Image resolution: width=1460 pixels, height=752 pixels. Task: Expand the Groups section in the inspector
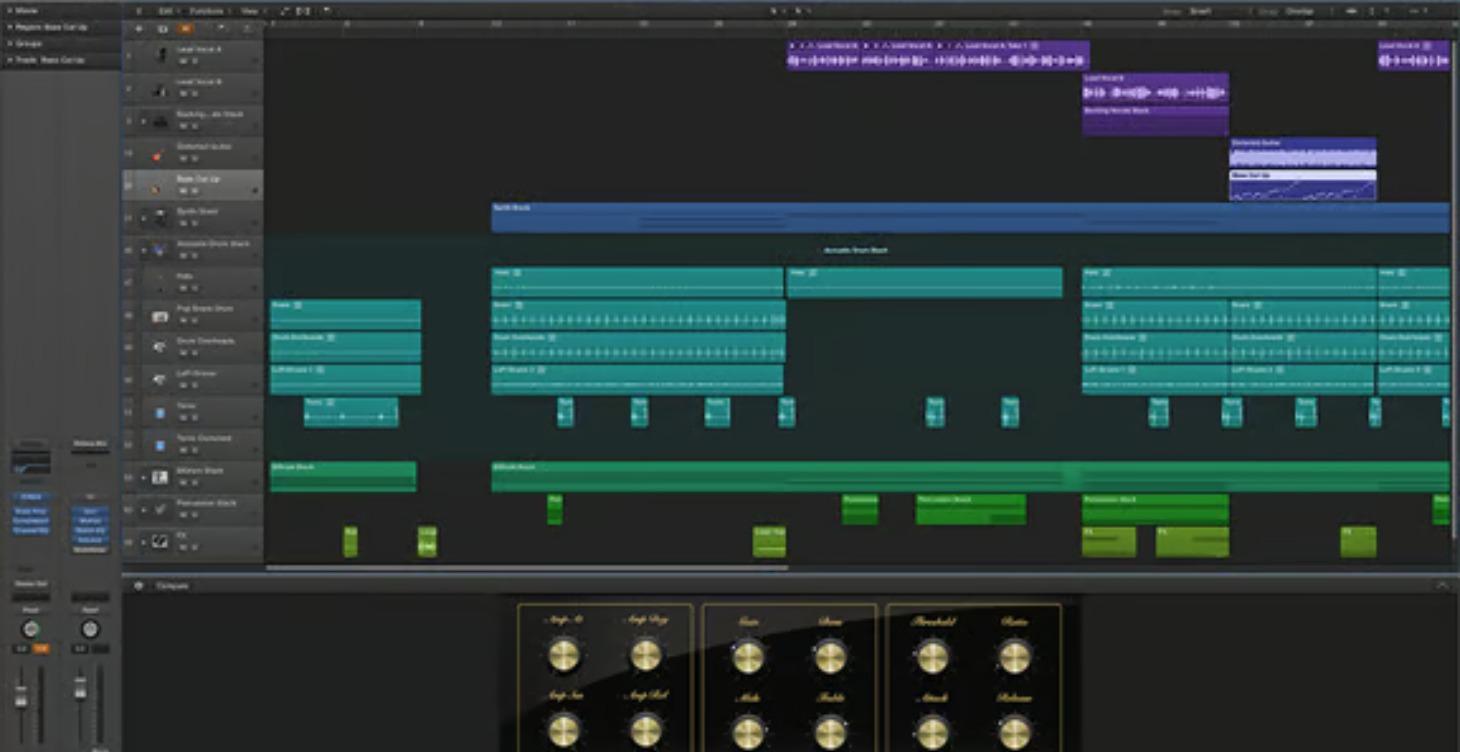[x=9, y=44]
